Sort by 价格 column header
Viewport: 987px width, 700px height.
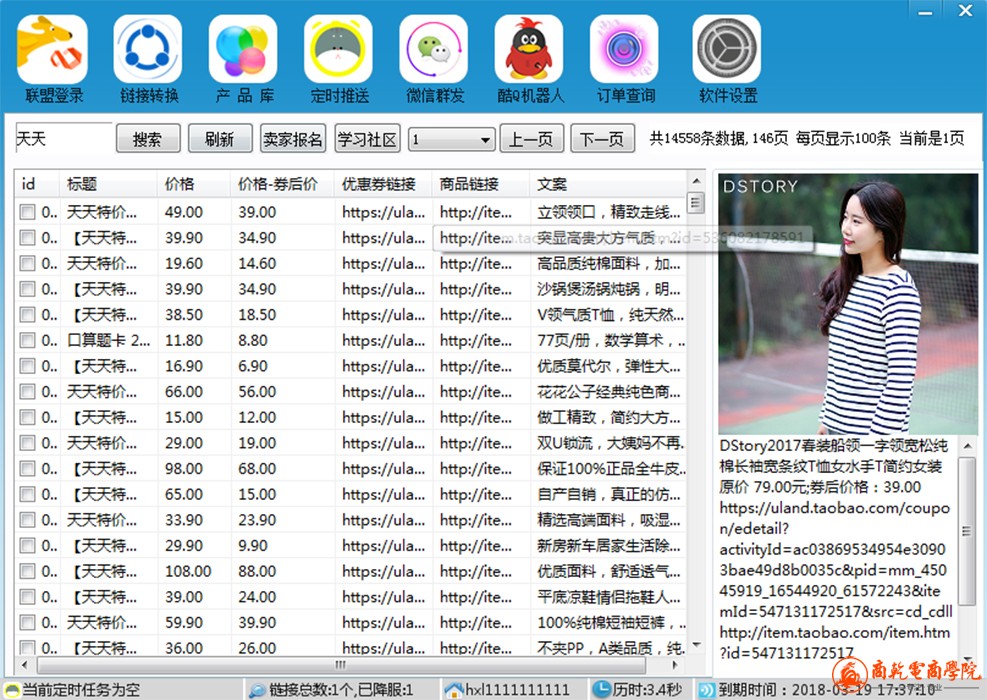click(180, 184)
